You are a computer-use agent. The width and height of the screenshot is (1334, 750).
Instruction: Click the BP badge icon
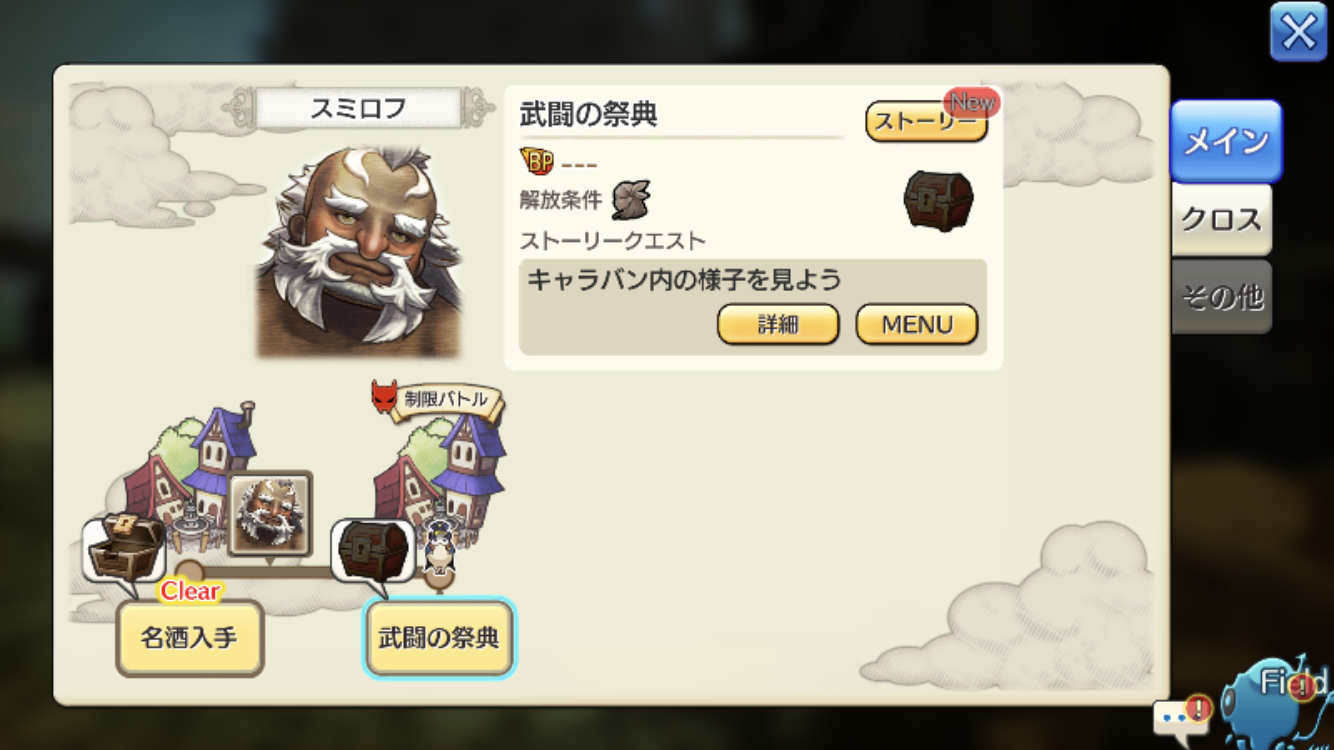pos(536,161)
